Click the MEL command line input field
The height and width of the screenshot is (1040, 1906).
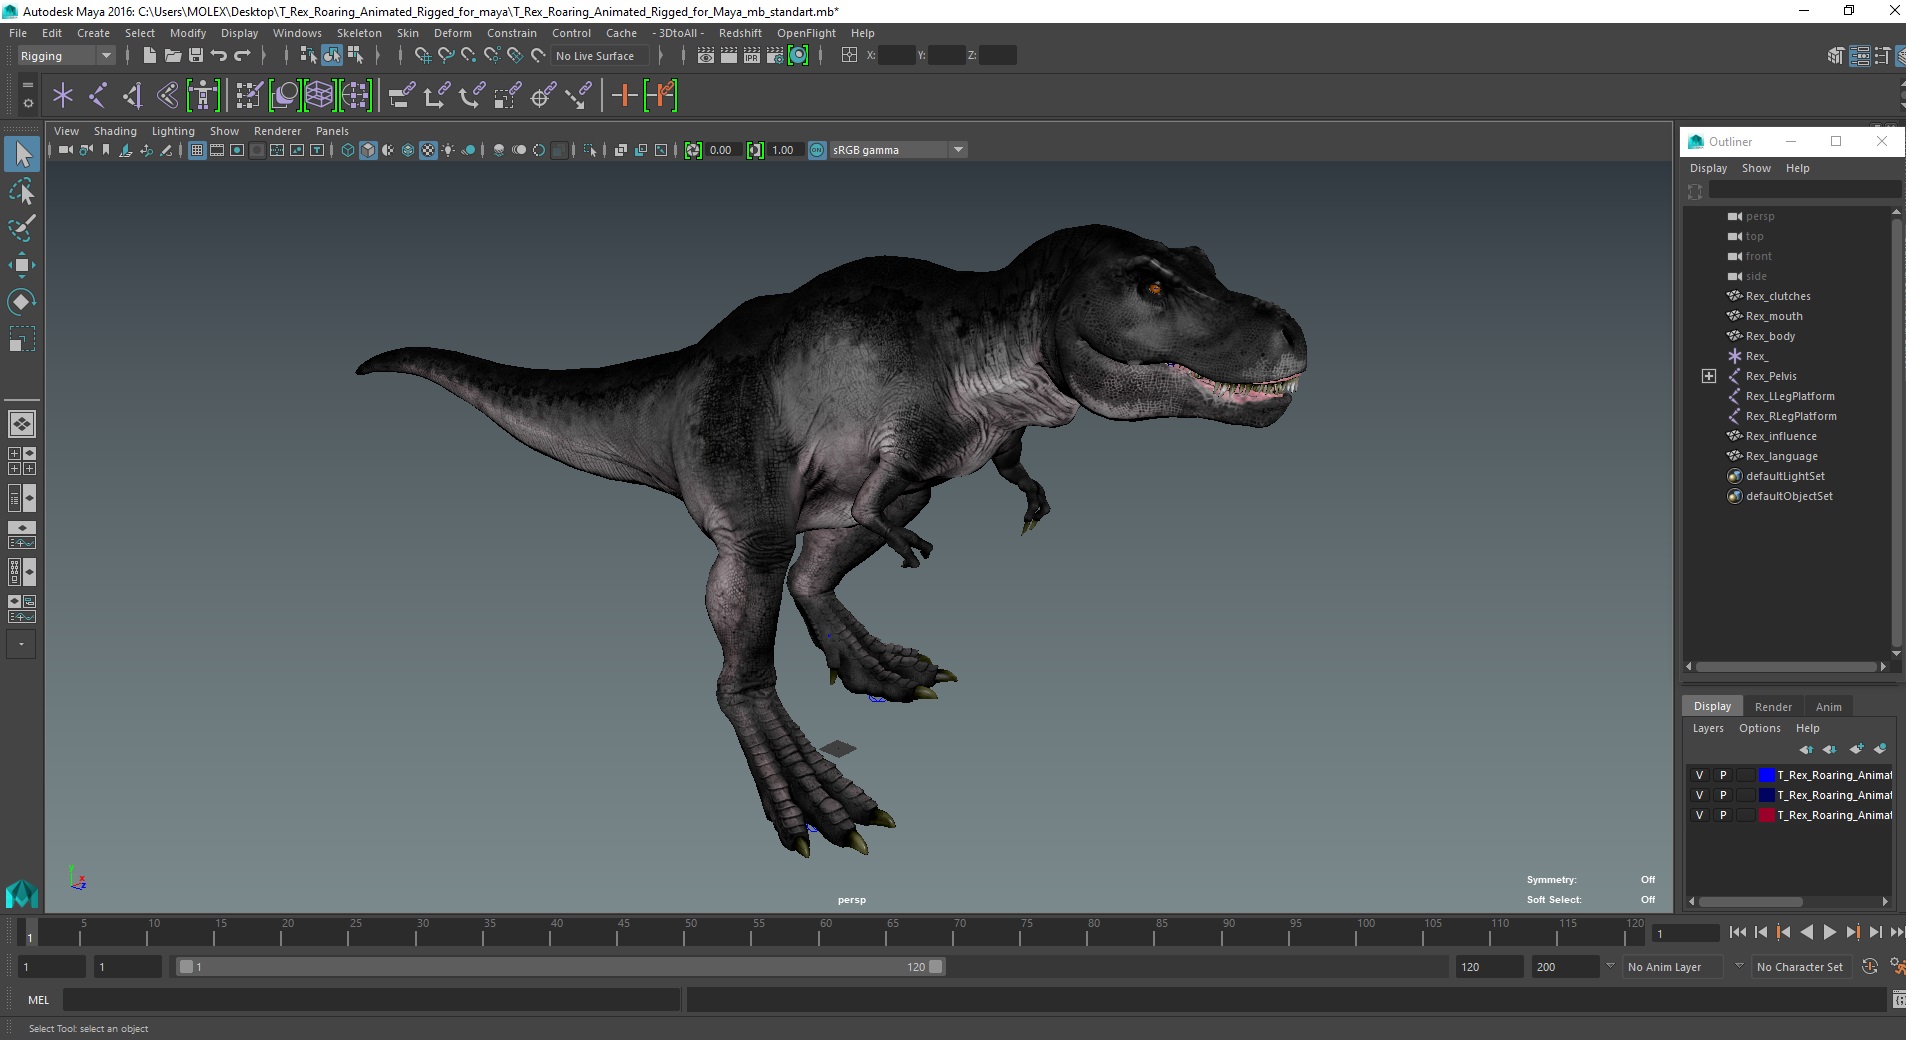pos(371,999)
